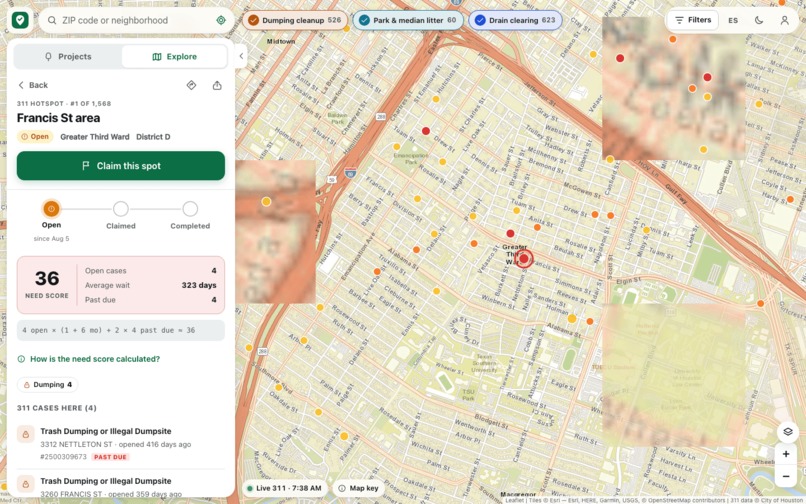Switch language to ES
The height and width of the screenshot is (504, 806).
click(733, 21)
